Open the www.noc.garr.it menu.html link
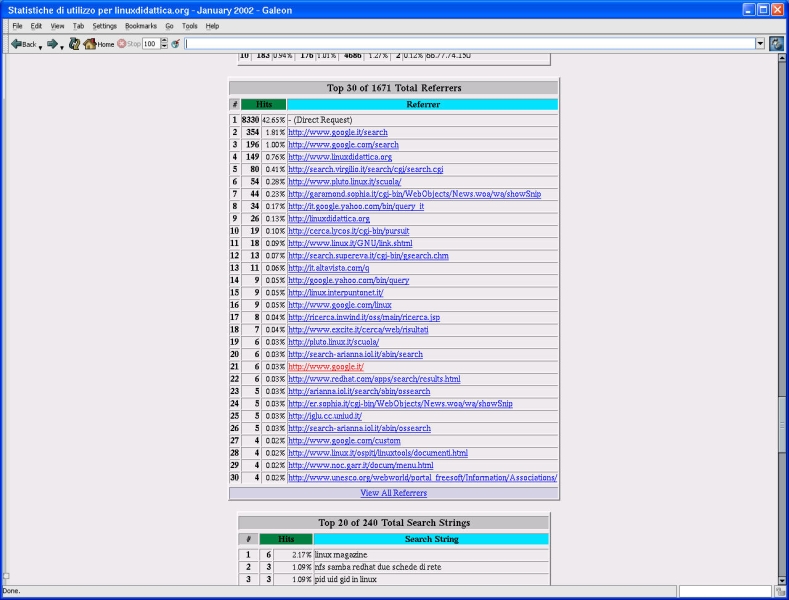The image size is (789, 600). pyautogui.click(x=360, y=466)
